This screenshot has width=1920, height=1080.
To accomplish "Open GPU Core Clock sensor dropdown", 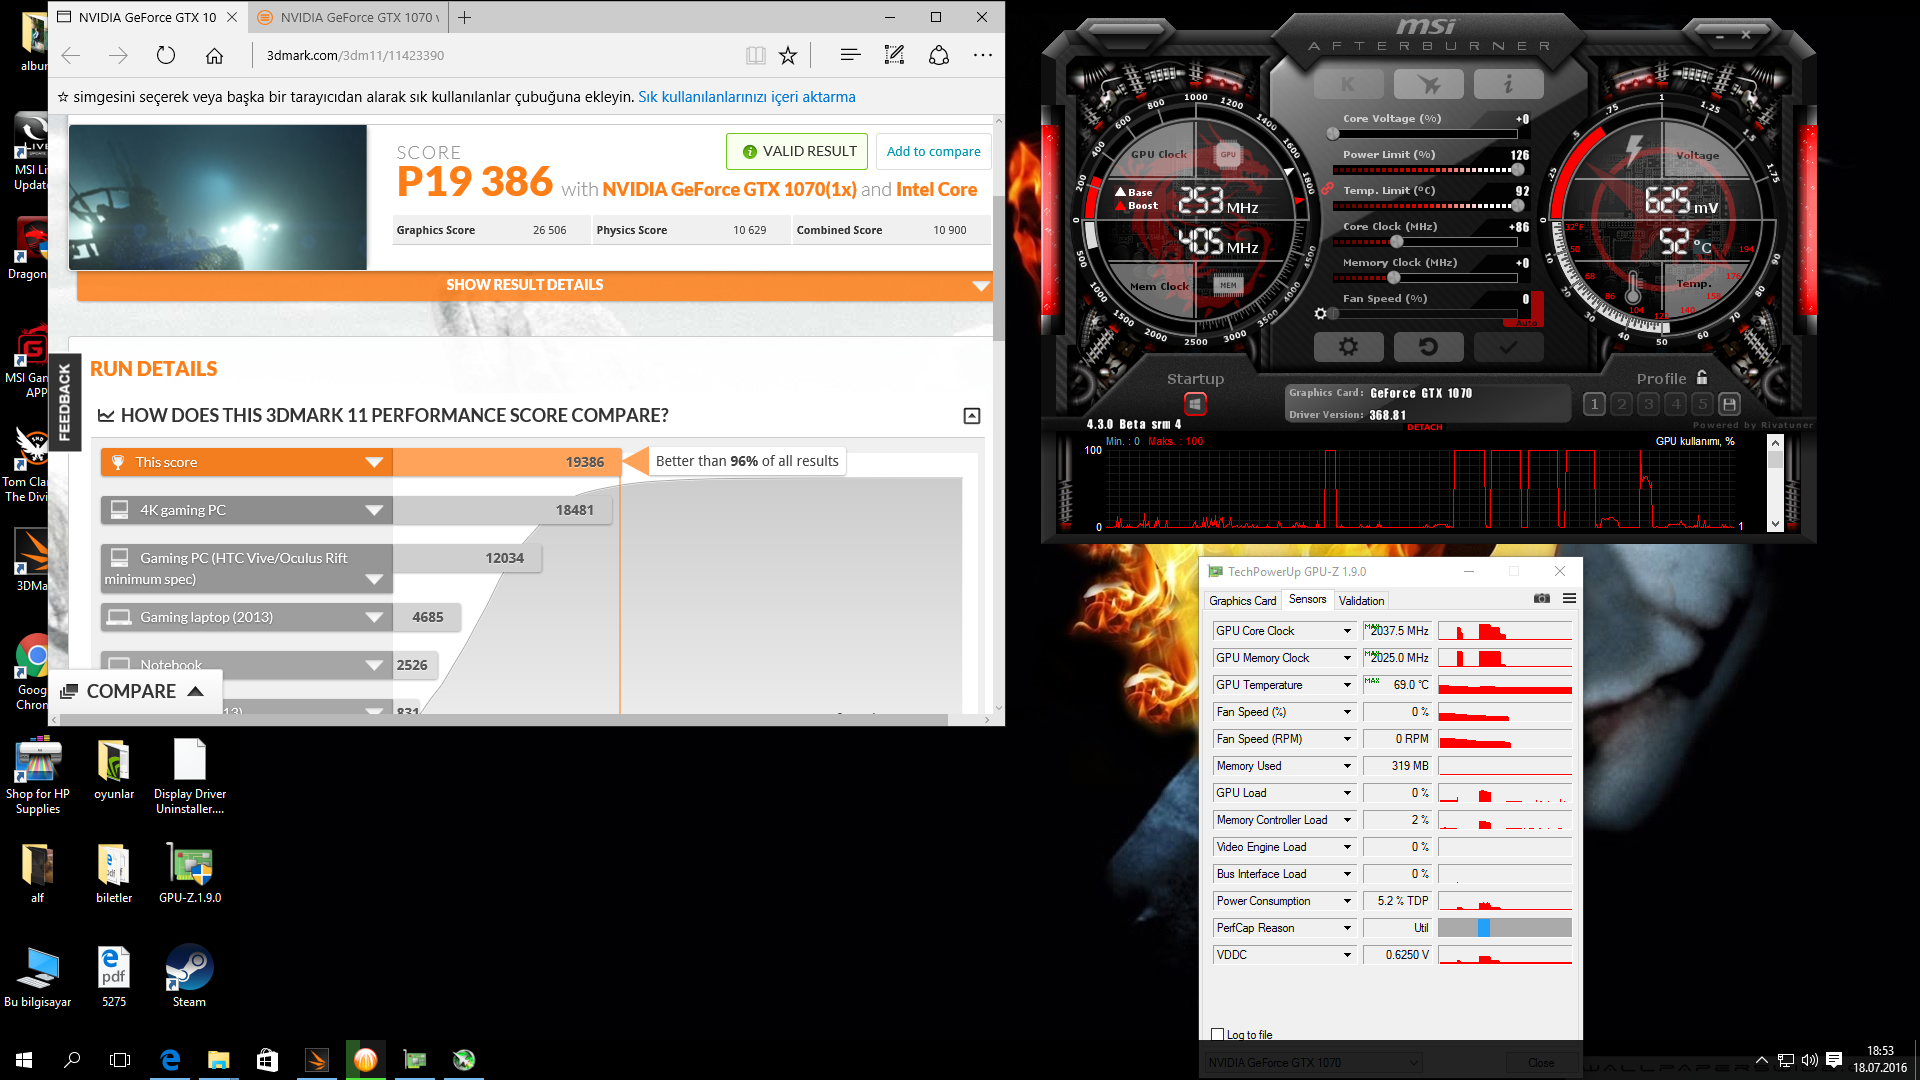I will tap(1347, 631).
